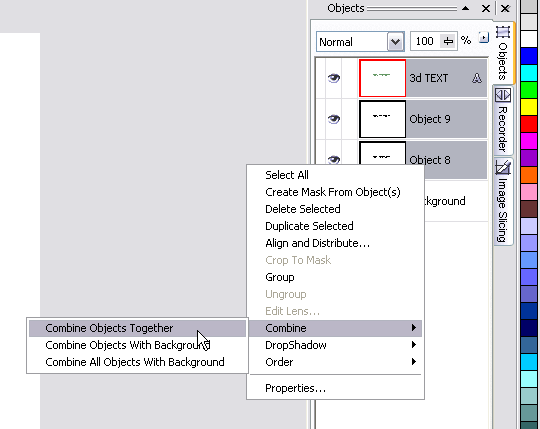Viewport: 540px width, 429px height.
Task: Hide the 3d TEXT object eye icon
Action: point(333,78)
